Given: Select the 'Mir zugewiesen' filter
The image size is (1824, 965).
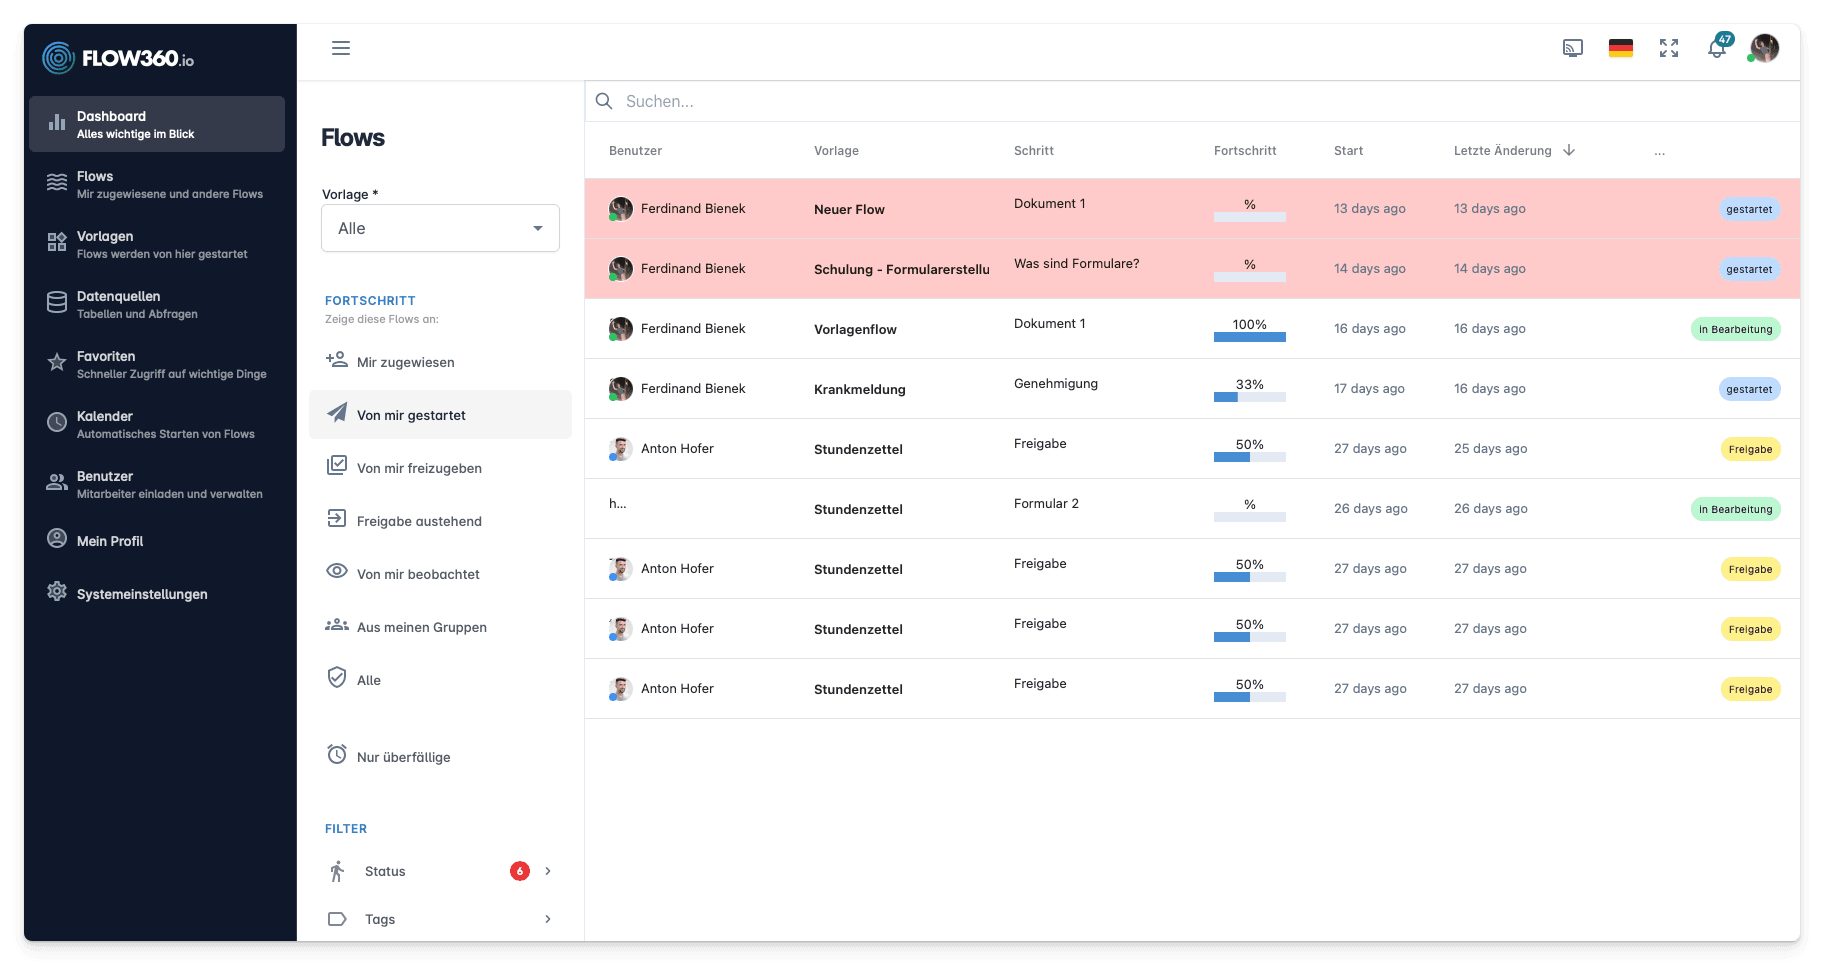Looking at the screenshot, I should pos(405,362).
